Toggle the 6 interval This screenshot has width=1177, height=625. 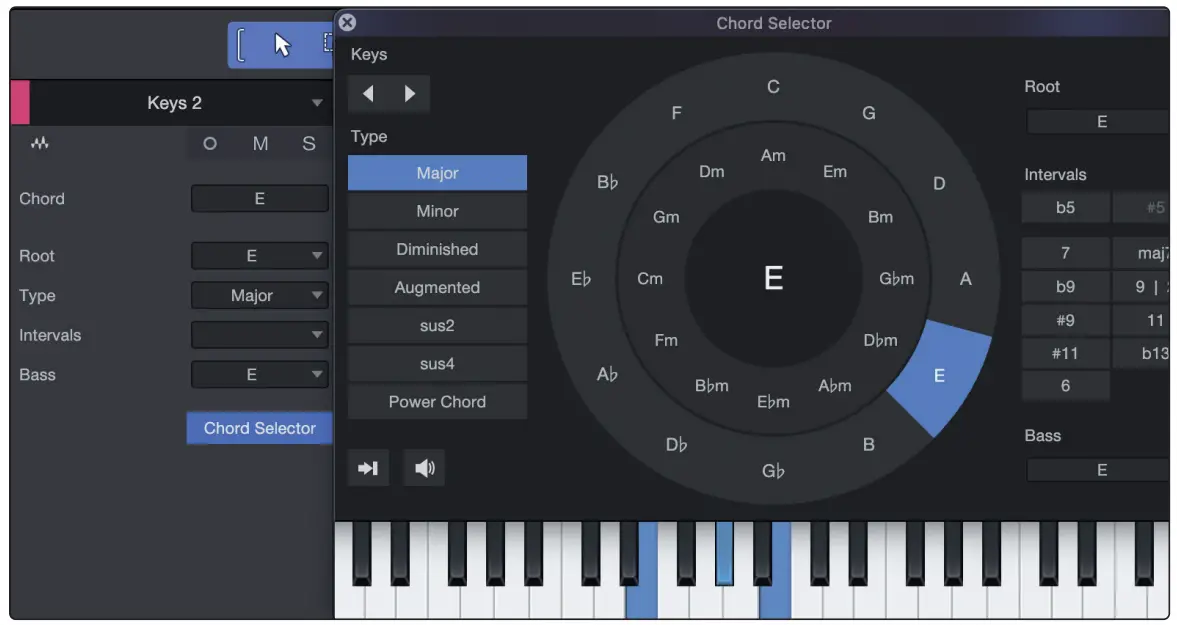point(1065,386)
